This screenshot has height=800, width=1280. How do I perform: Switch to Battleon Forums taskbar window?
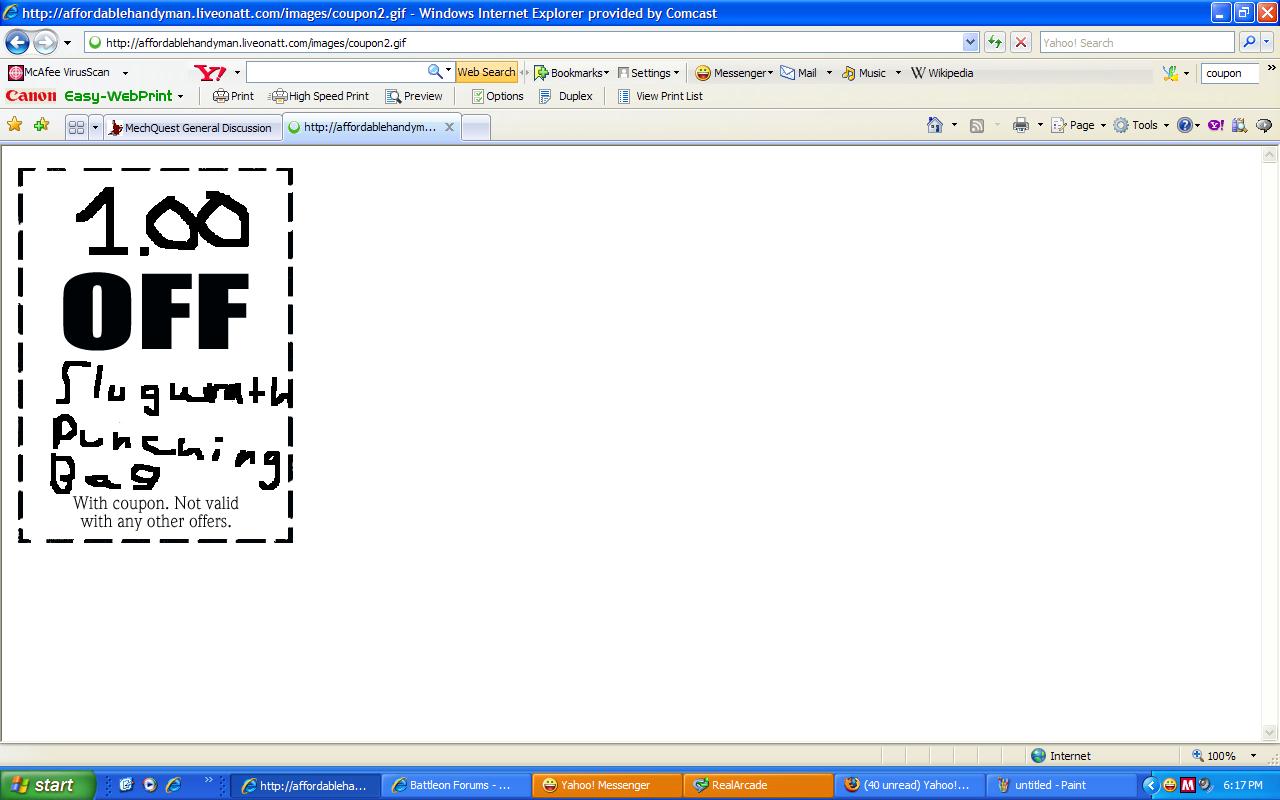[x=458, y=785]
